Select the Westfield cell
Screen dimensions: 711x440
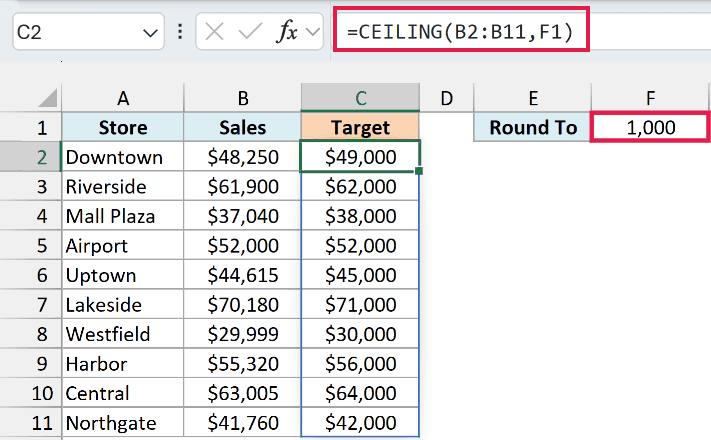click(123, 333)
